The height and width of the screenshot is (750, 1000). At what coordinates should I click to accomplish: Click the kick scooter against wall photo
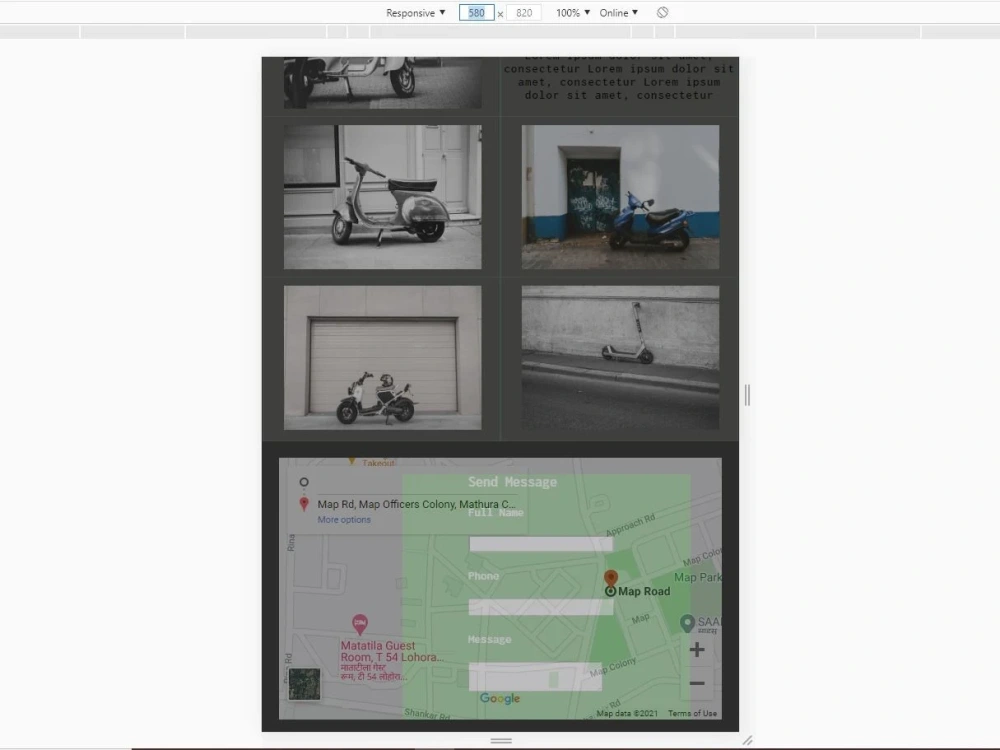point(621,358)
